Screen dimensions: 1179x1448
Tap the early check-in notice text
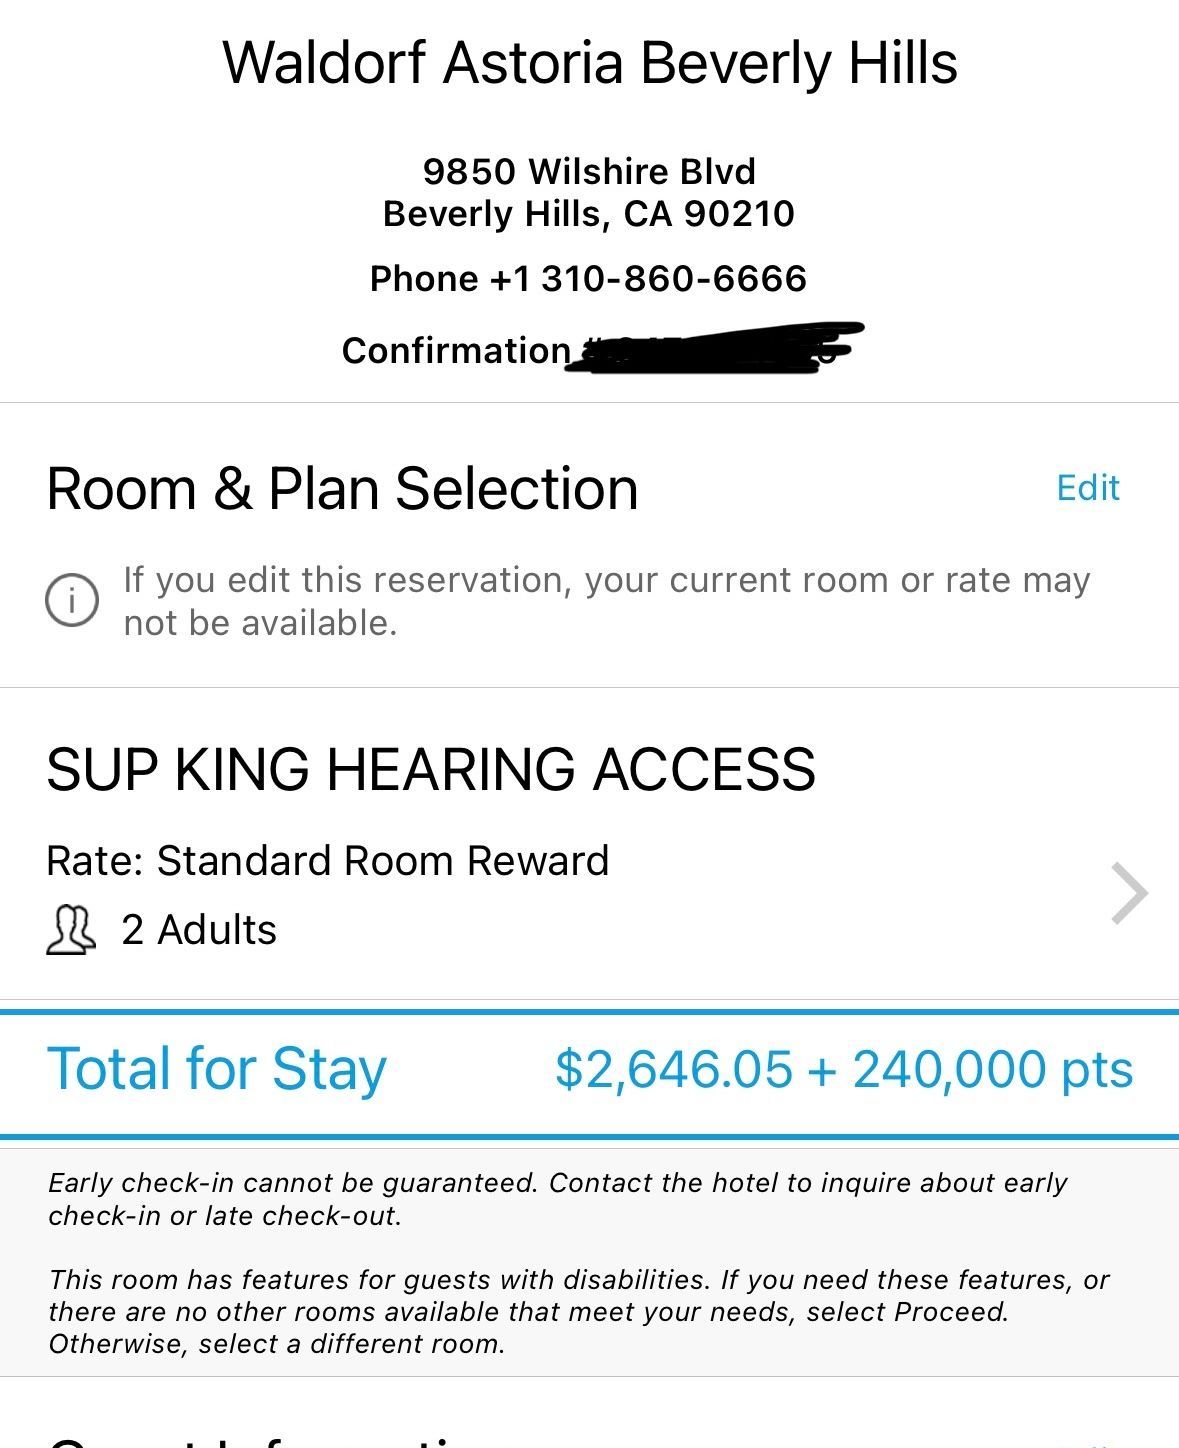[558, 1199]
